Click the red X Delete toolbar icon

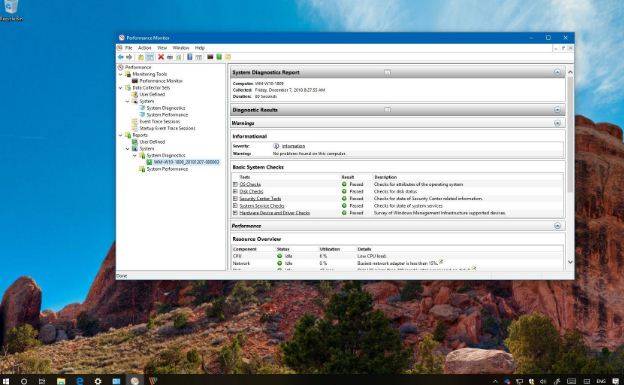point(161,57)
